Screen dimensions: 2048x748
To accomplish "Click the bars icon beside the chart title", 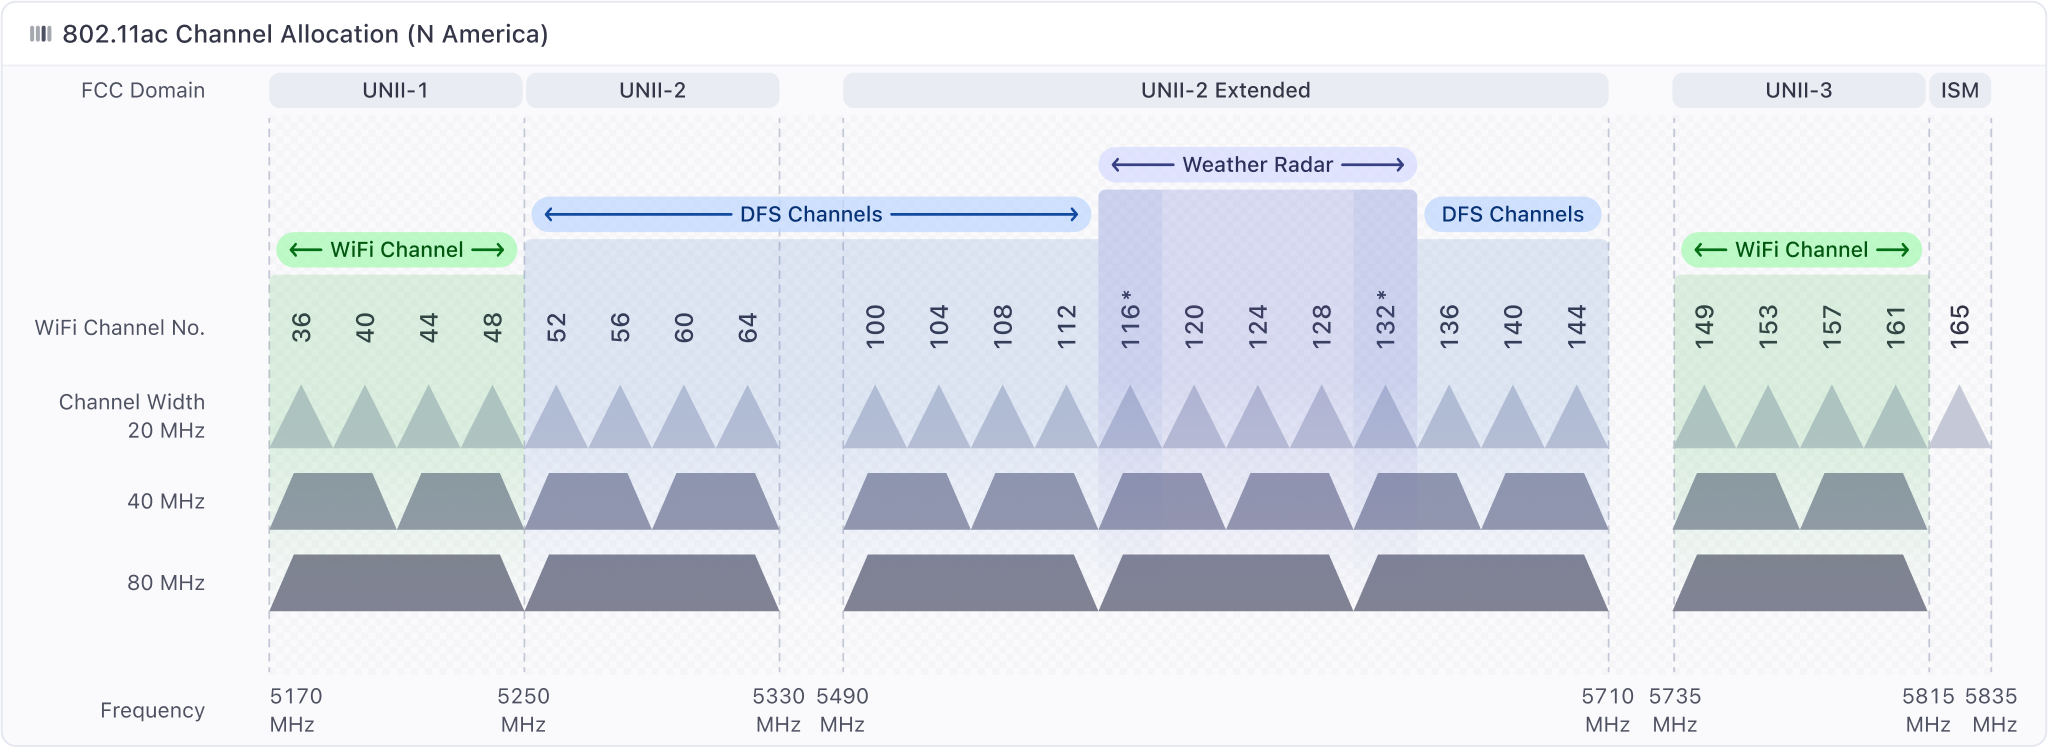I will tap(40, 35).
